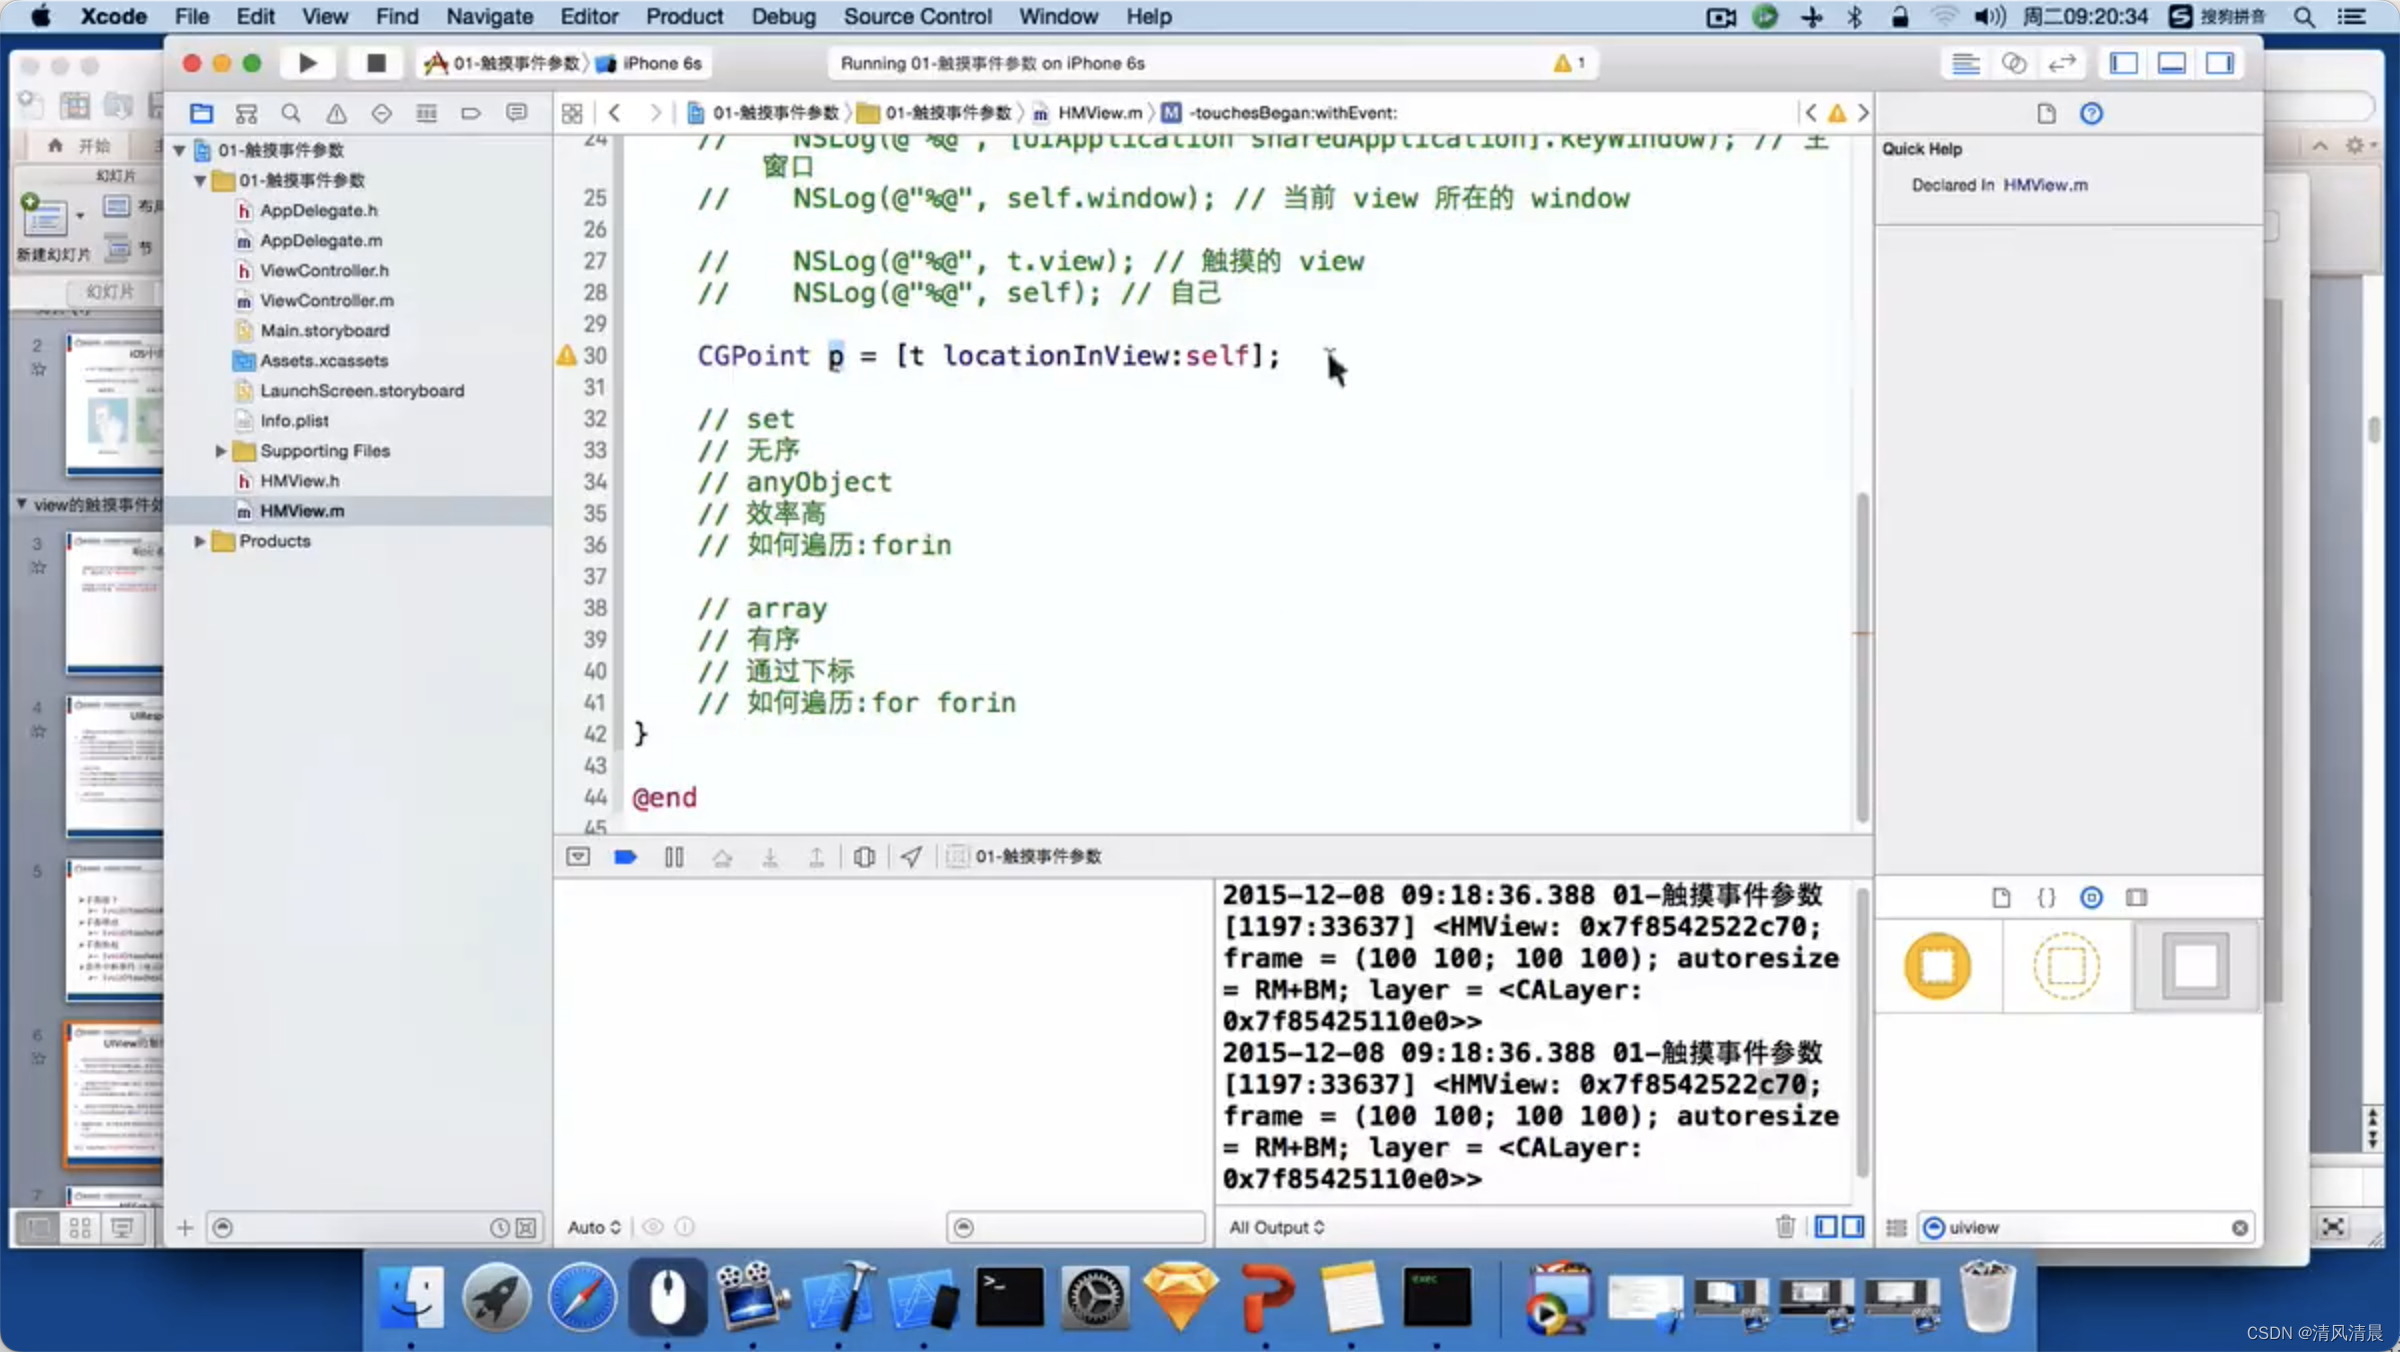Viewport: 2400px width, 1352px height.
Task: Go forward in editor history
Action: click(x=655, y=113)
